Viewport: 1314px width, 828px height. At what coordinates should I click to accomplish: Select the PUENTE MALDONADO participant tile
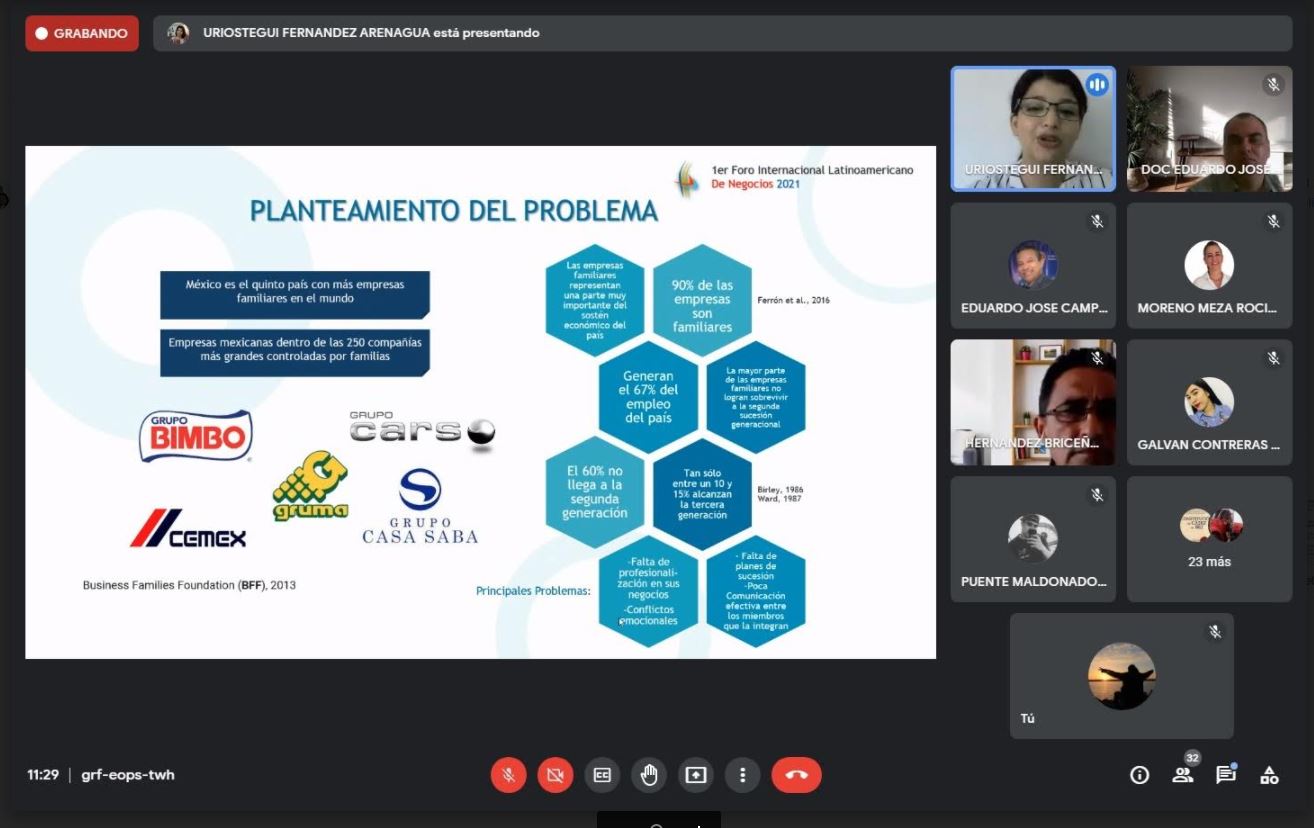pyautogui.click(x=1033, y=539)
